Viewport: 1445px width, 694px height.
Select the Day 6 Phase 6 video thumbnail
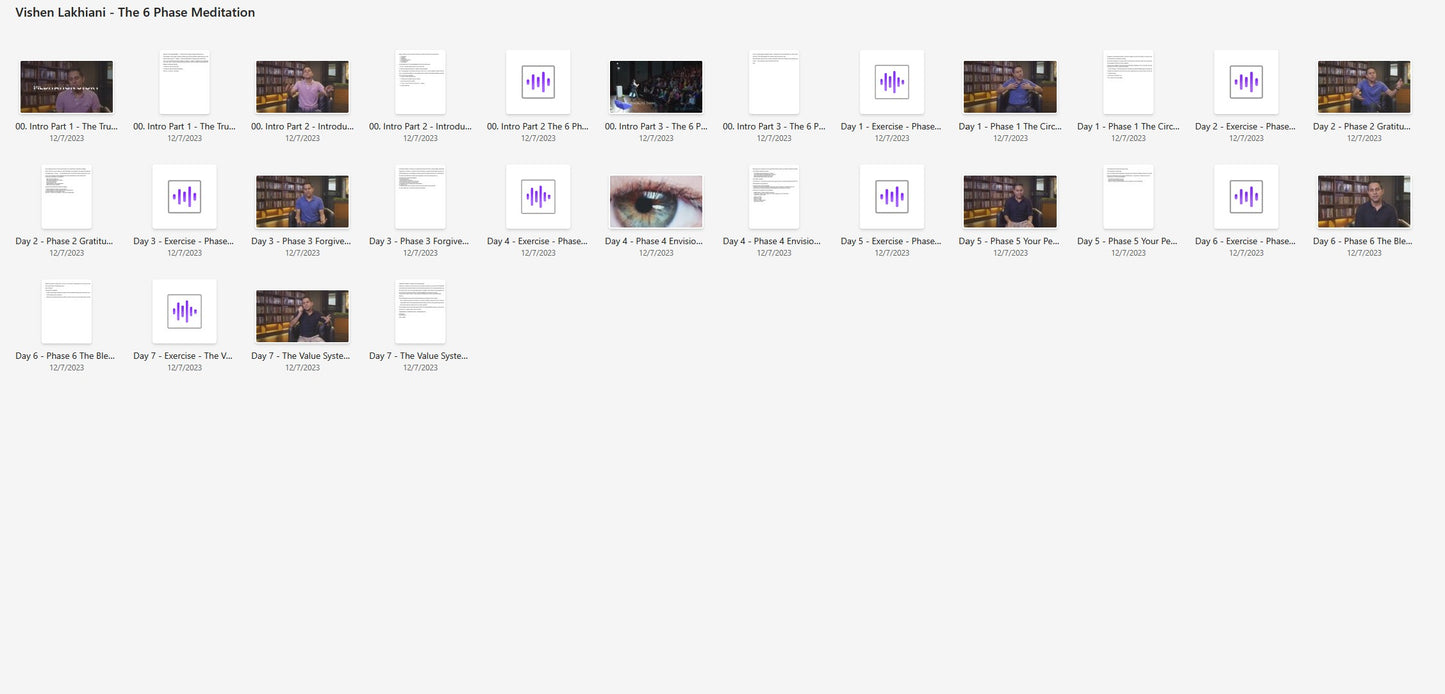[1364, 202]
